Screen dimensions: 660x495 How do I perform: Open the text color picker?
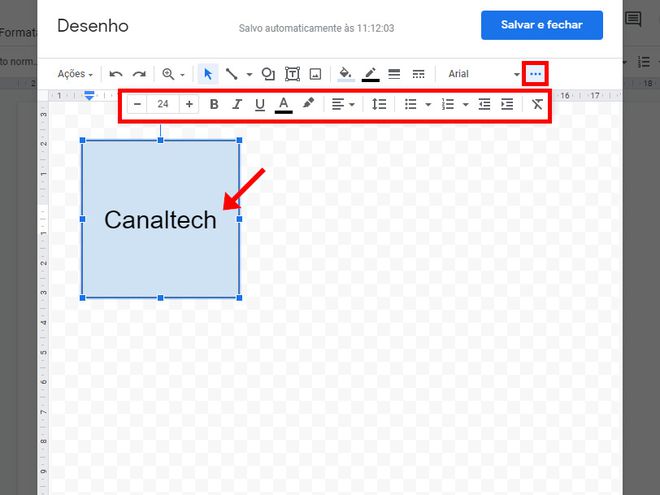click(284, 104)
